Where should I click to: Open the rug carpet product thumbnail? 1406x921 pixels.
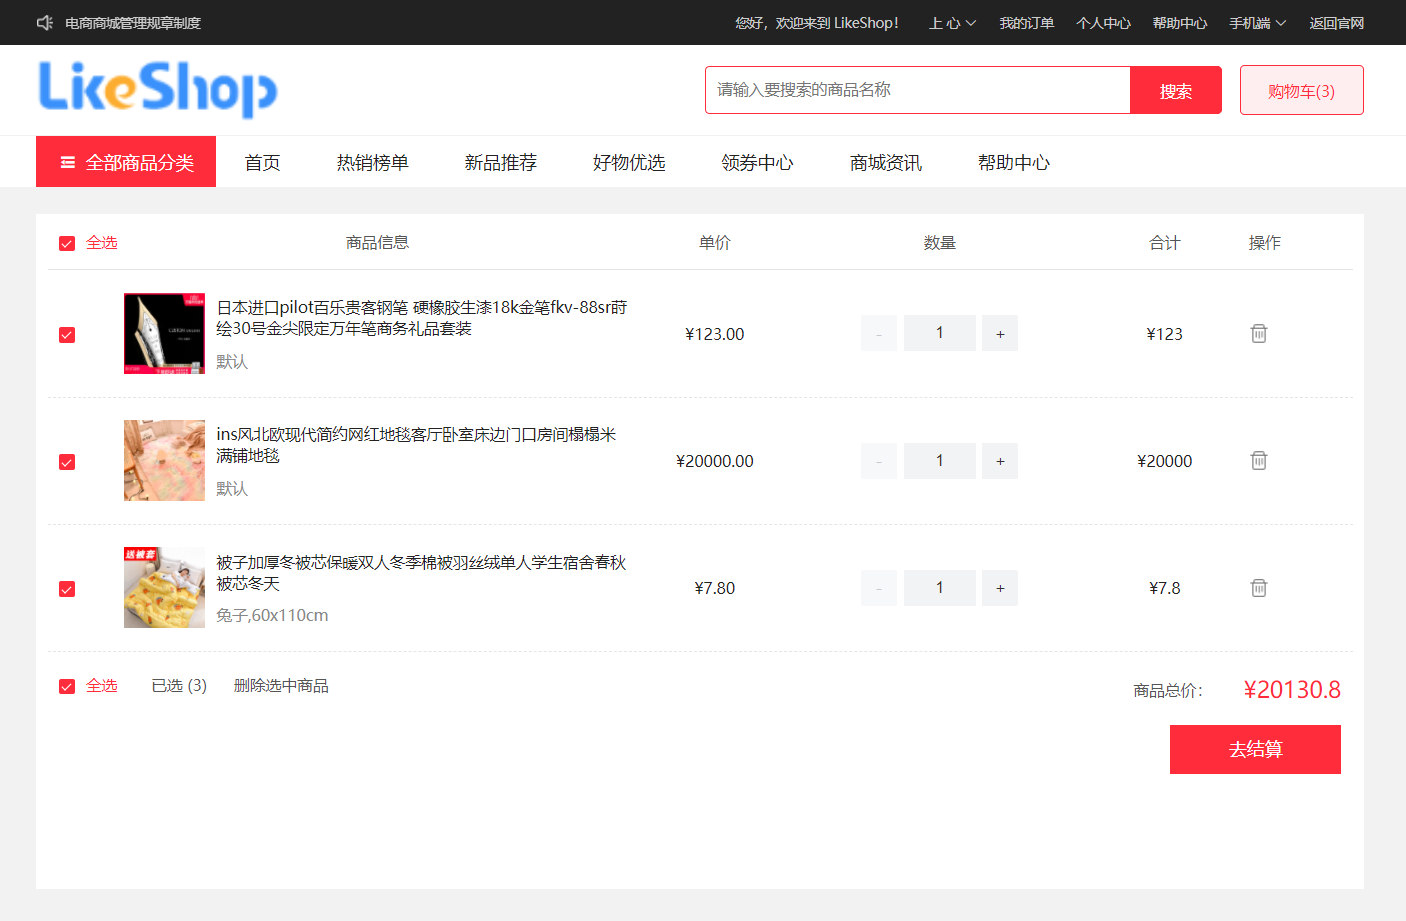pos(164,460)
